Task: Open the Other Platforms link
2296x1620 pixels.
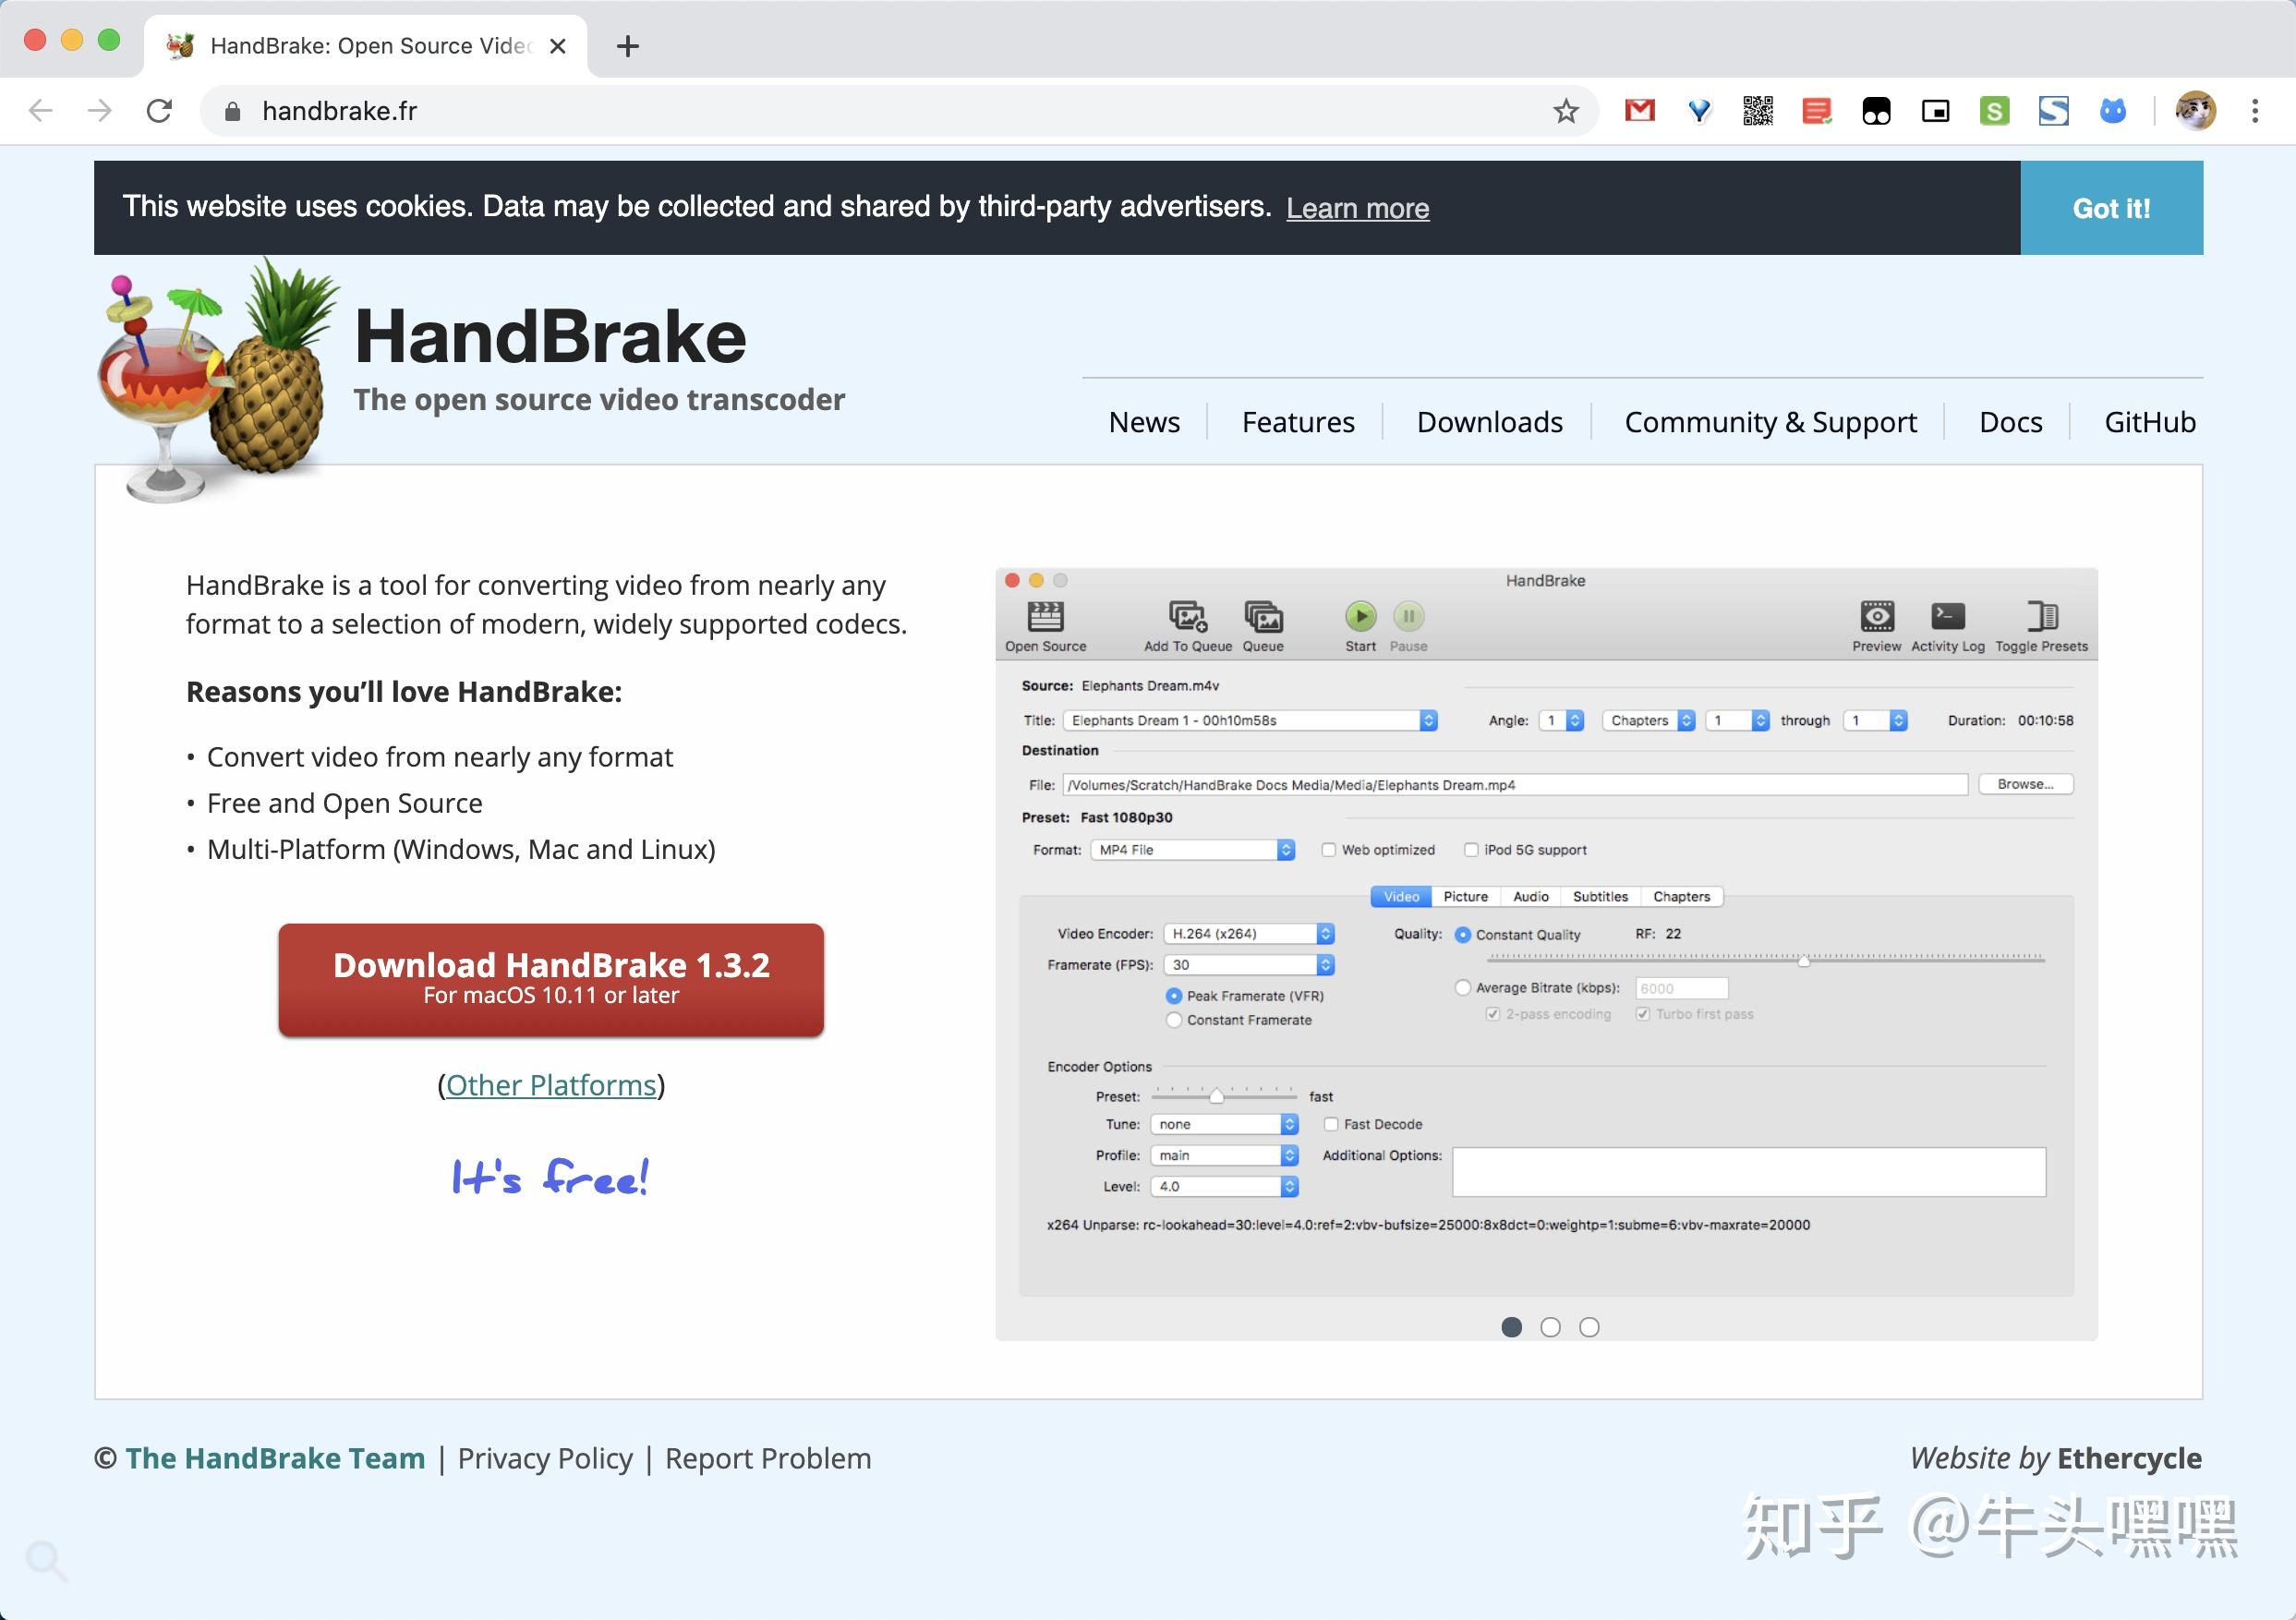Action: [x=551, y=1085]
